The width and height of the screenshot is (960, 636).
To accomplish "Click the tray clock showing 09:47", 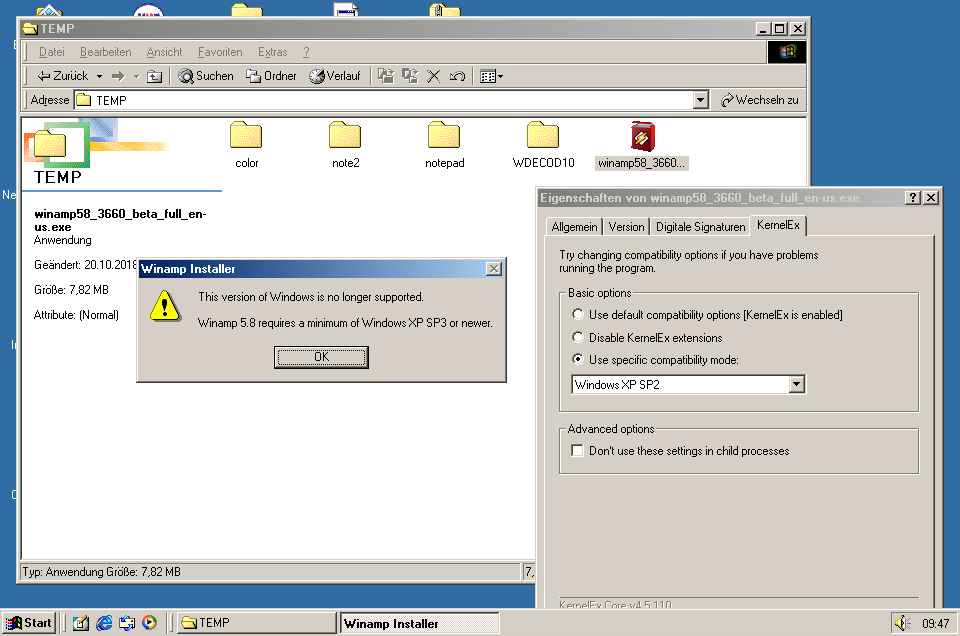I will click(936, 623).
